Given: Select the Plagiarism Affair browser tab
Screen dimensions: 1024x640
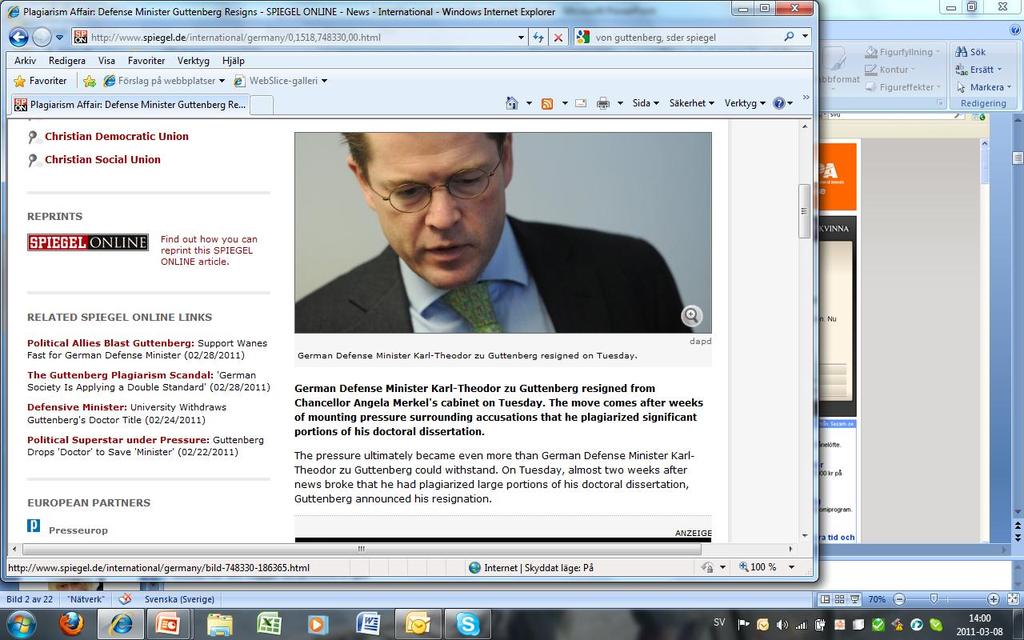Looking at the screenshot, I should pos(131,104).
